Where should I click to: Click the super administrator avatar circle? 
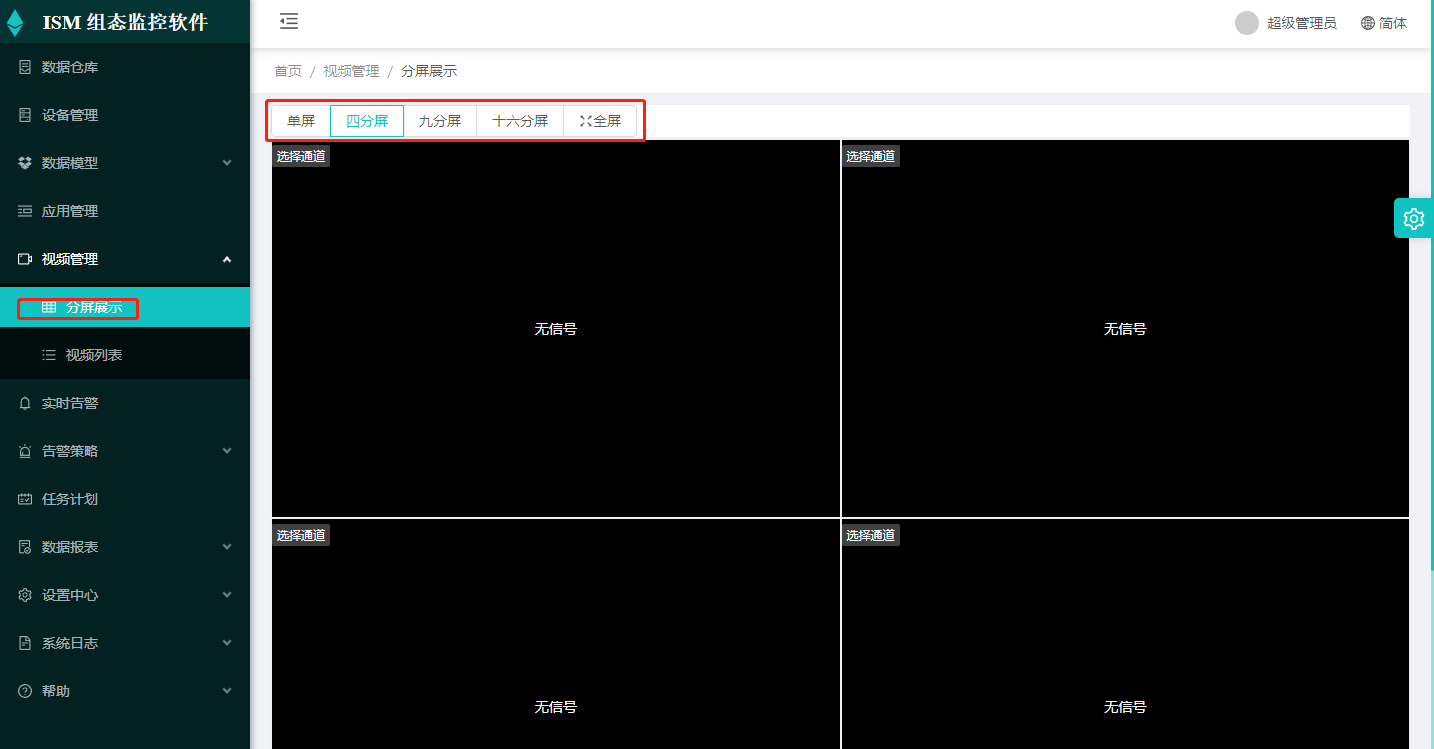click(1246, 23)
